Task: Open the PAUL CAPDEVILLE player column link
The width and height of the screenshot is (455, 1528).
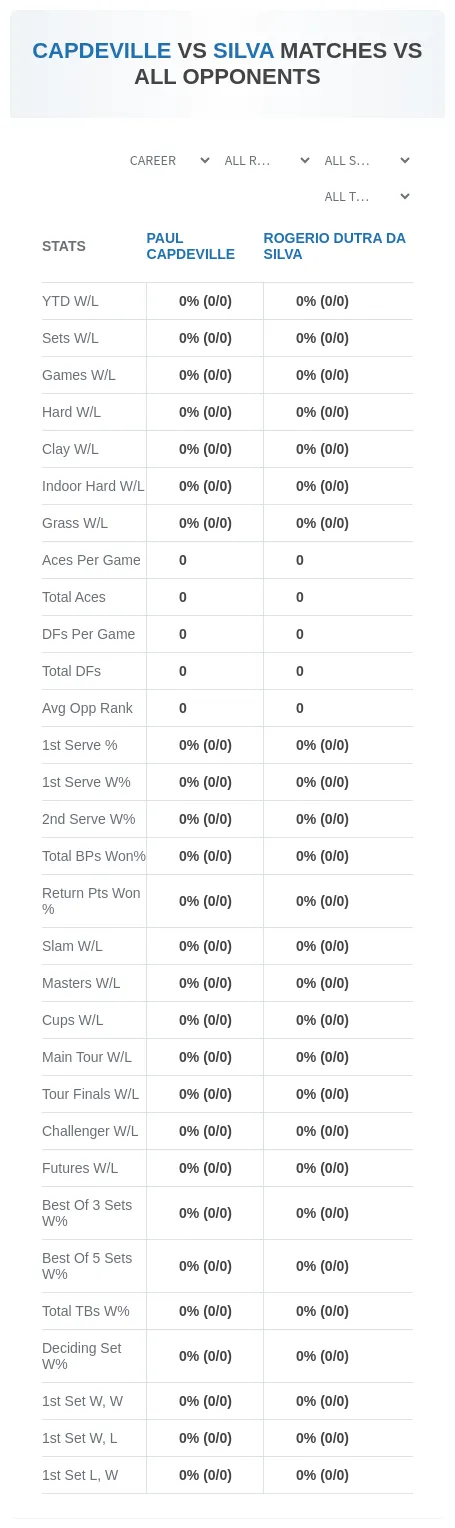Action: (x=190, y=246)
